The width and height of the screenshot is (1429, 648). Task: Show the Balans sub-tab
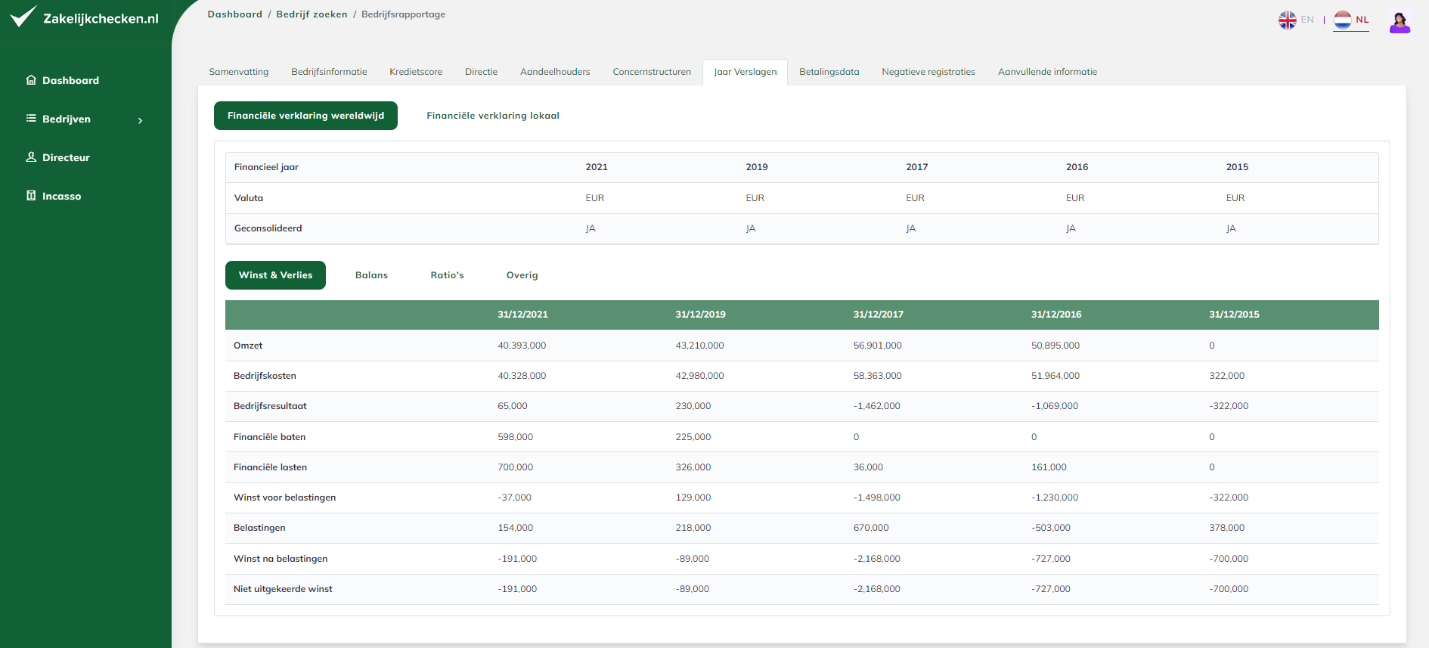tap(371, 275)
